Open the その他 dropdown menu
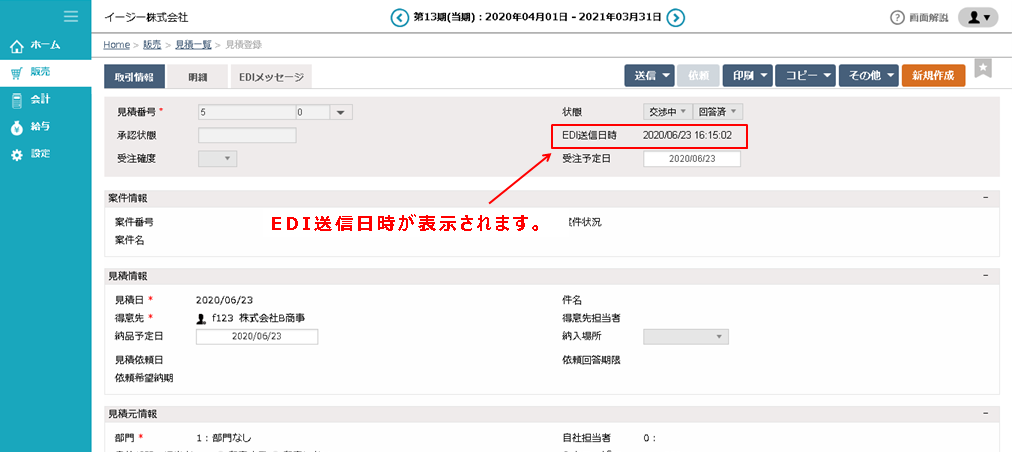This screenshot has width=1012, height=452. 867,75
